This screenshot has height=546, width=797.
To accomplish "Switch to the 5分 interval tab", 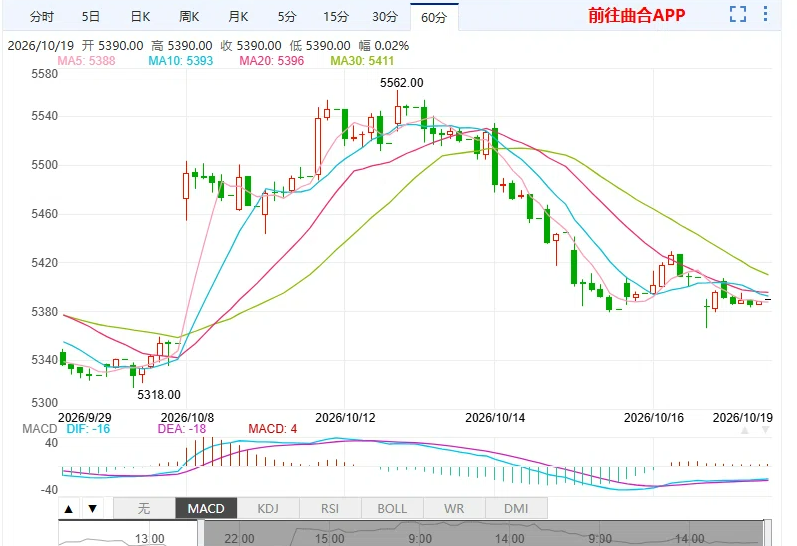I will coord(287,17).
